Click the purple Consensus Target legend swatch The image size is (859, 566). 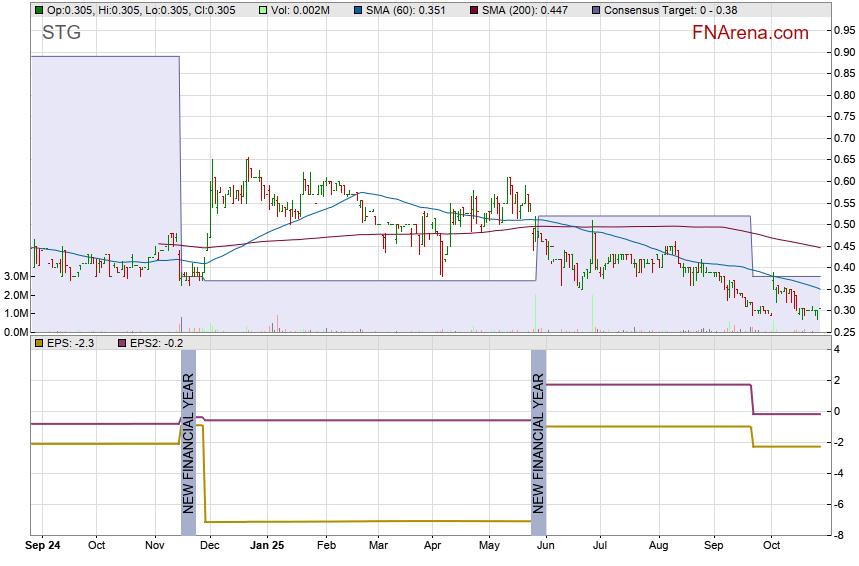click(596, 10)
